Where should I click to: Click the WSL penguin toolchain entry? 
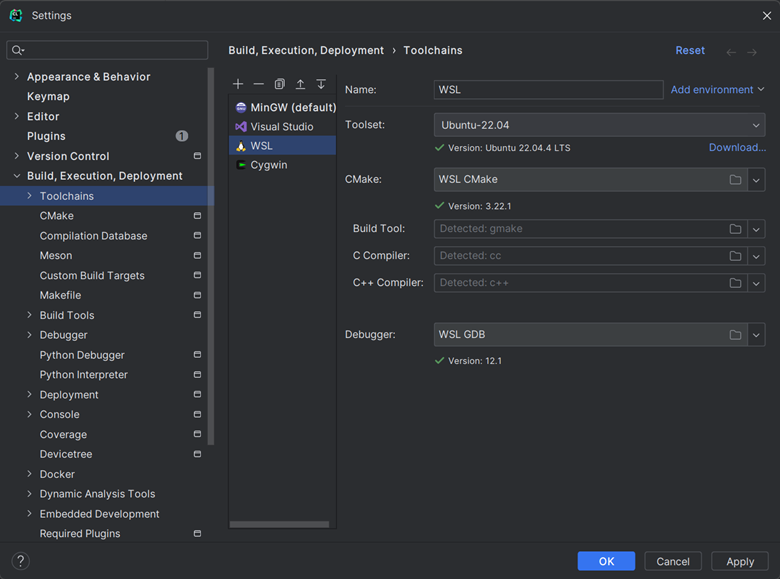click(x=283, y=146)
